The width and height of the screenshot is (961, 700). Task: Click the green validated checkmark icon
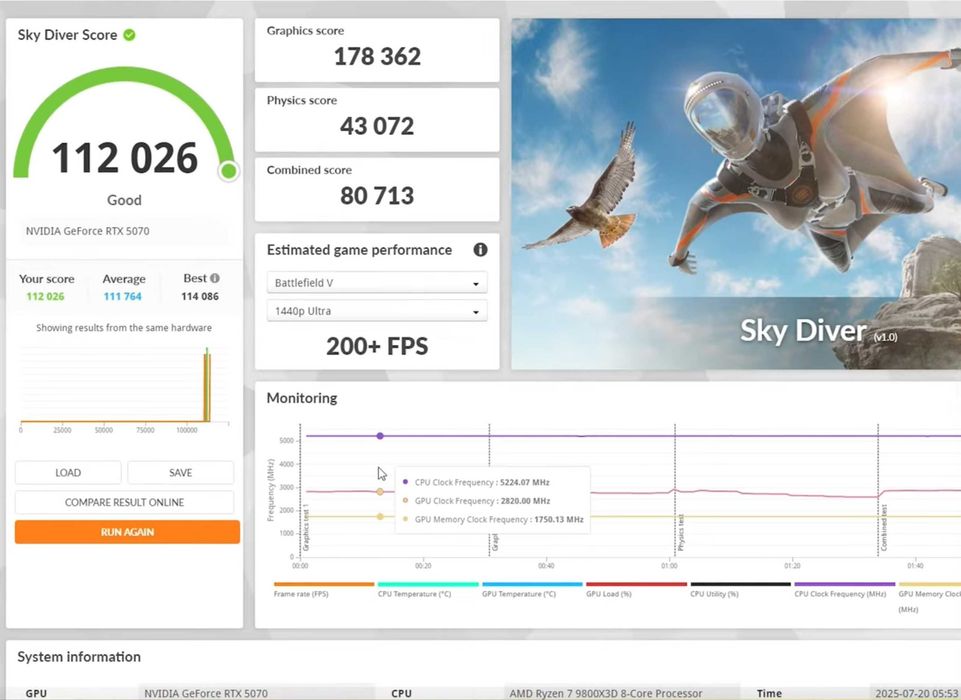tap(129, 35)
